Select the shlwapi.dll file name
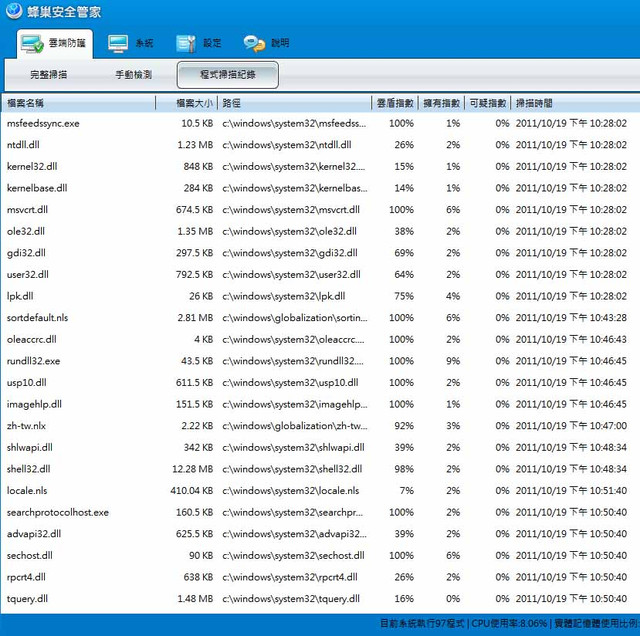Viewport: 640px width, 636px height. tap(30, 448)
